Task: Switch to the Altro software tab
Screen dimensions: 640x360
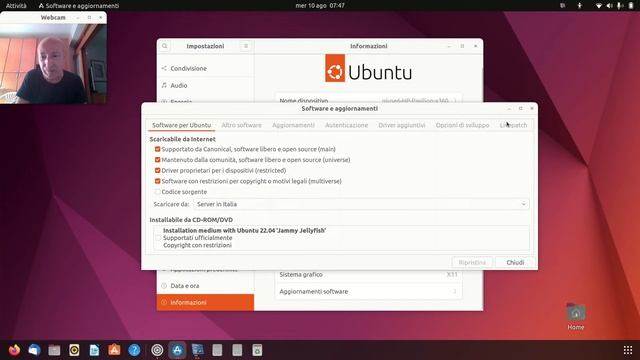Action: coord(241,125)
